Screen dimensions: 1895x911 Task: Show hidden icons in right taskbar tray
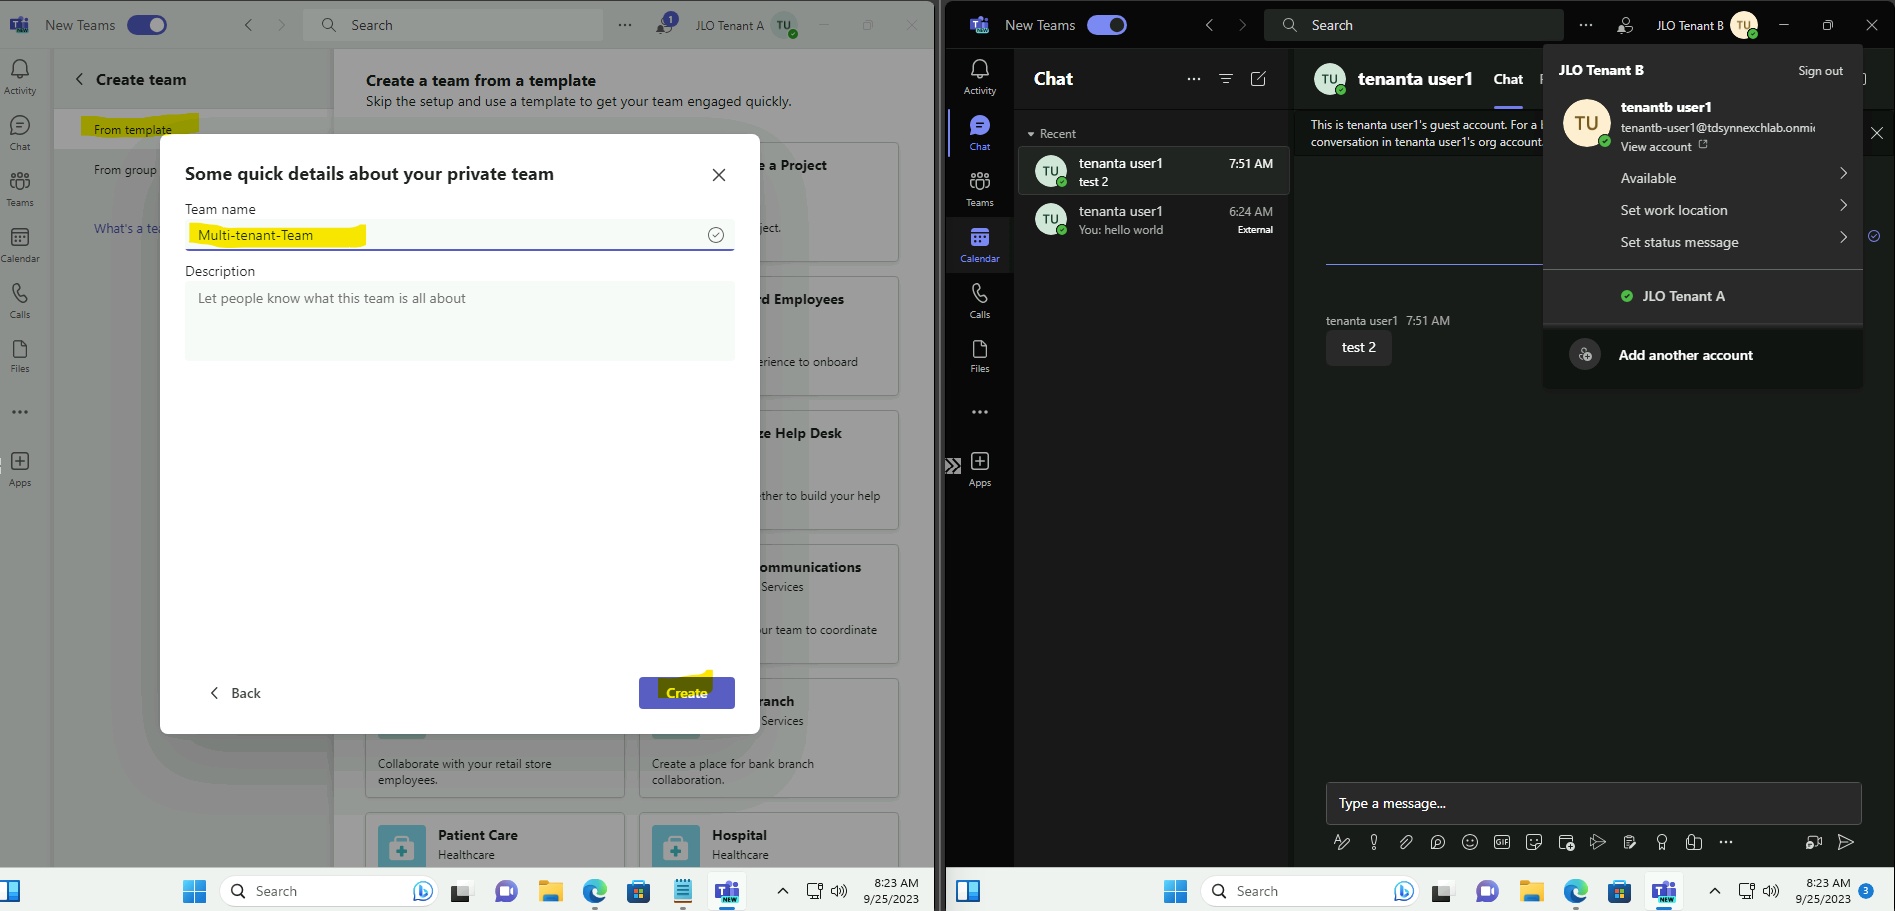coord(1714,891)
